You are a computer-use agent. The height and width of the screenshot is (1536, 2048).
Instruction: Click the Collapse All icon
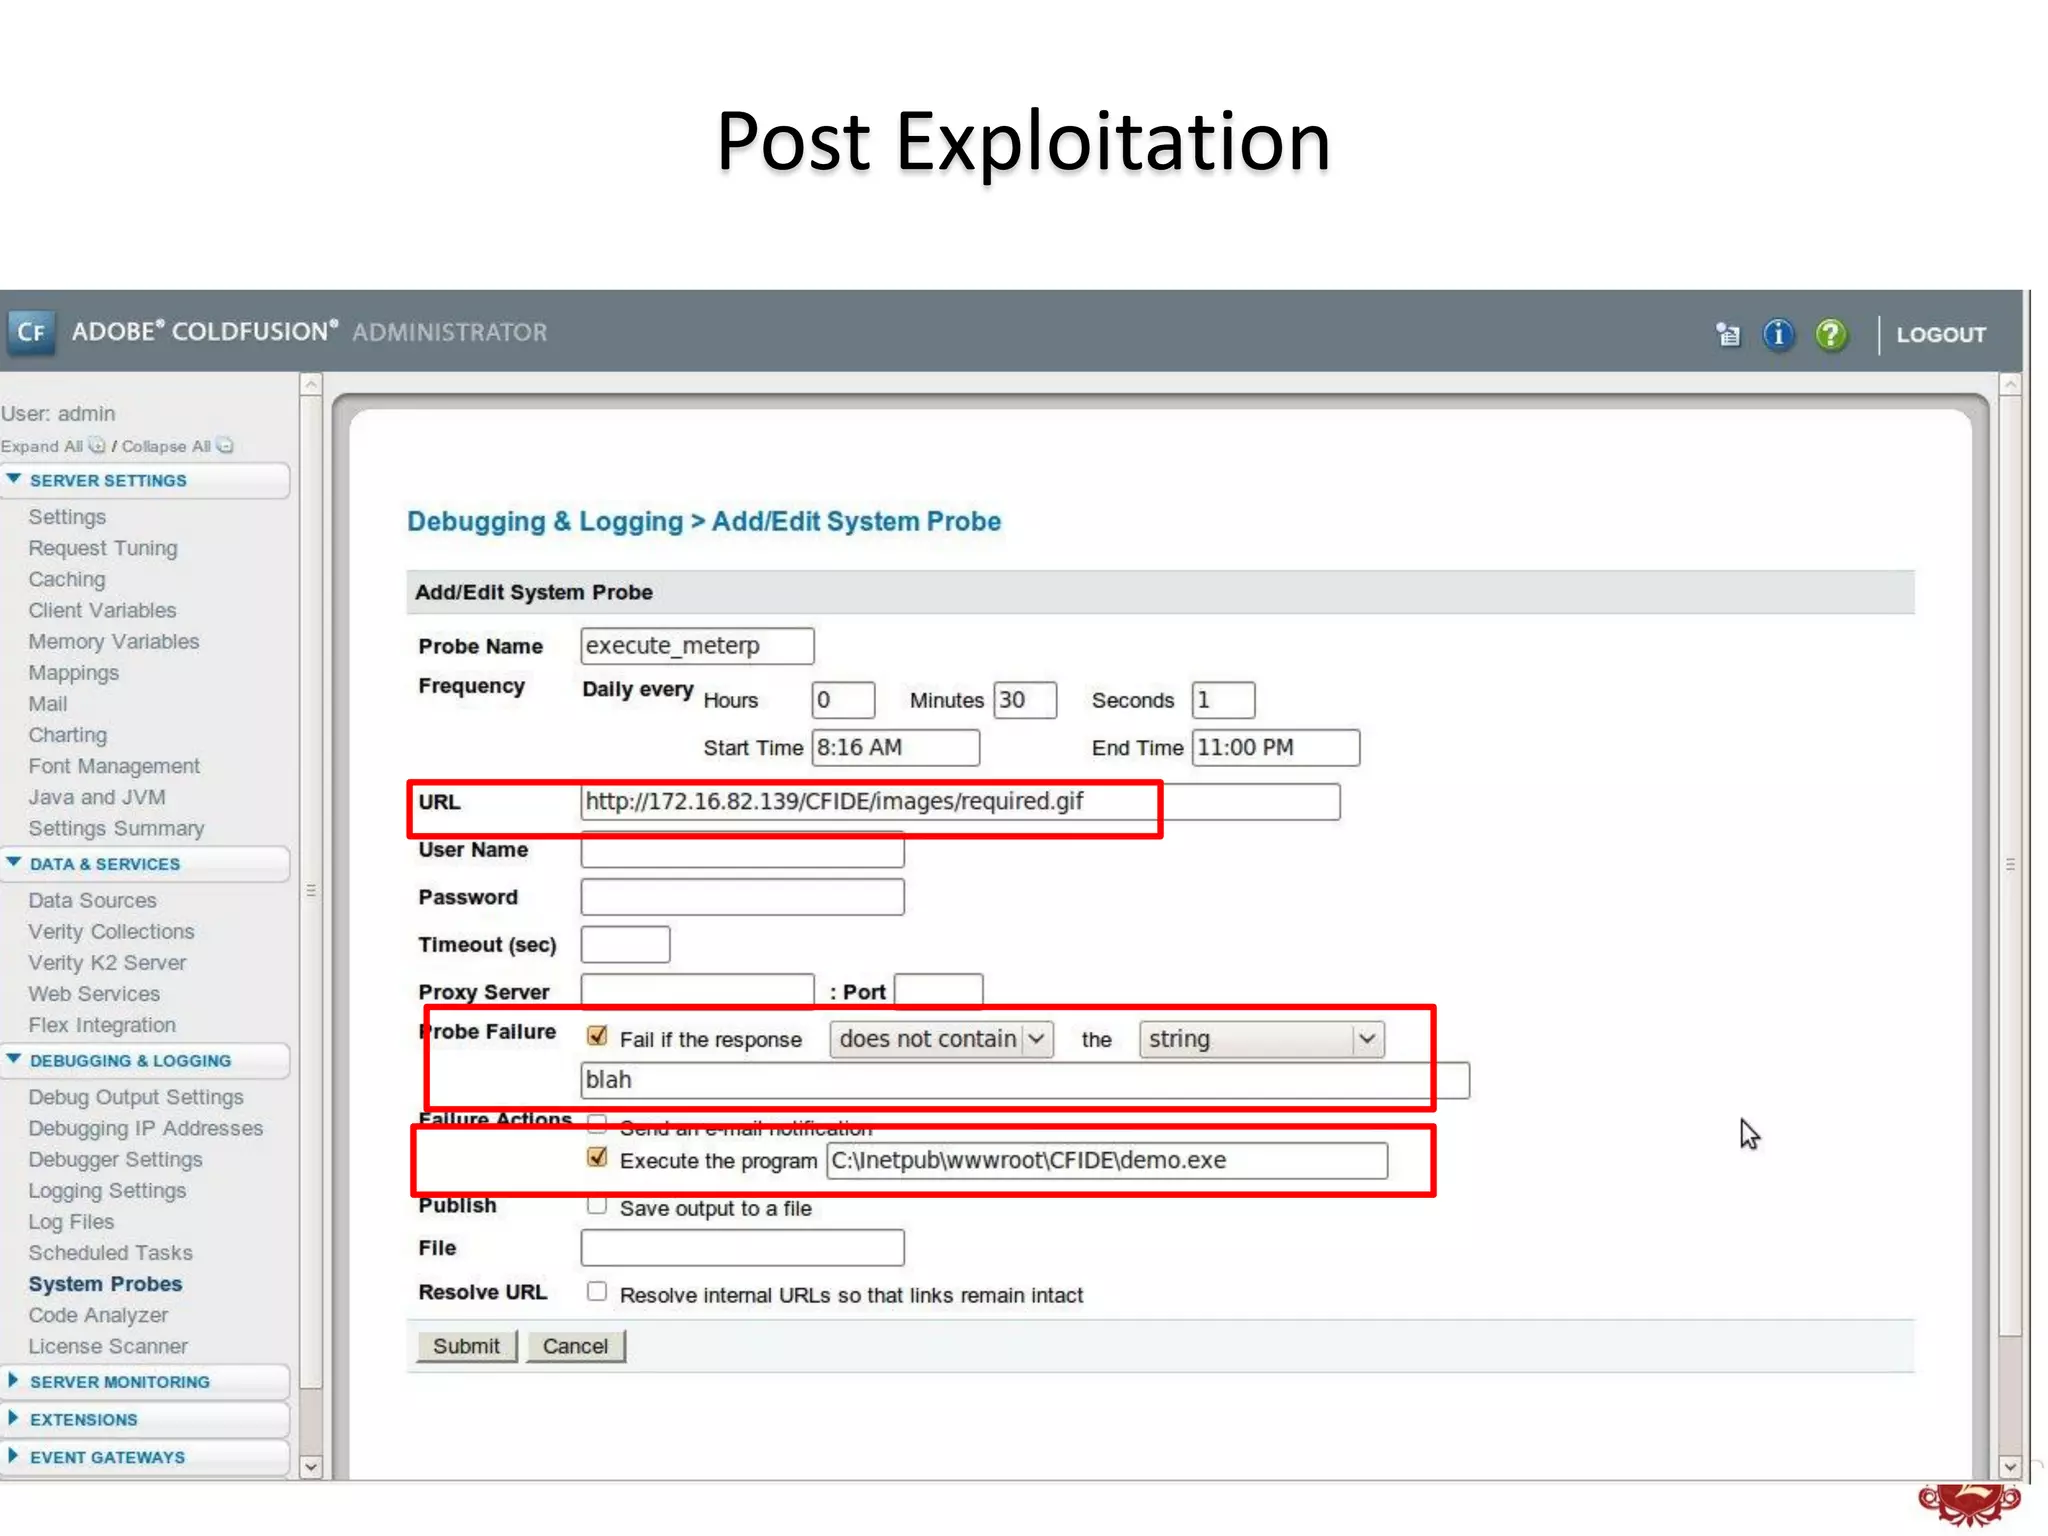224,445
